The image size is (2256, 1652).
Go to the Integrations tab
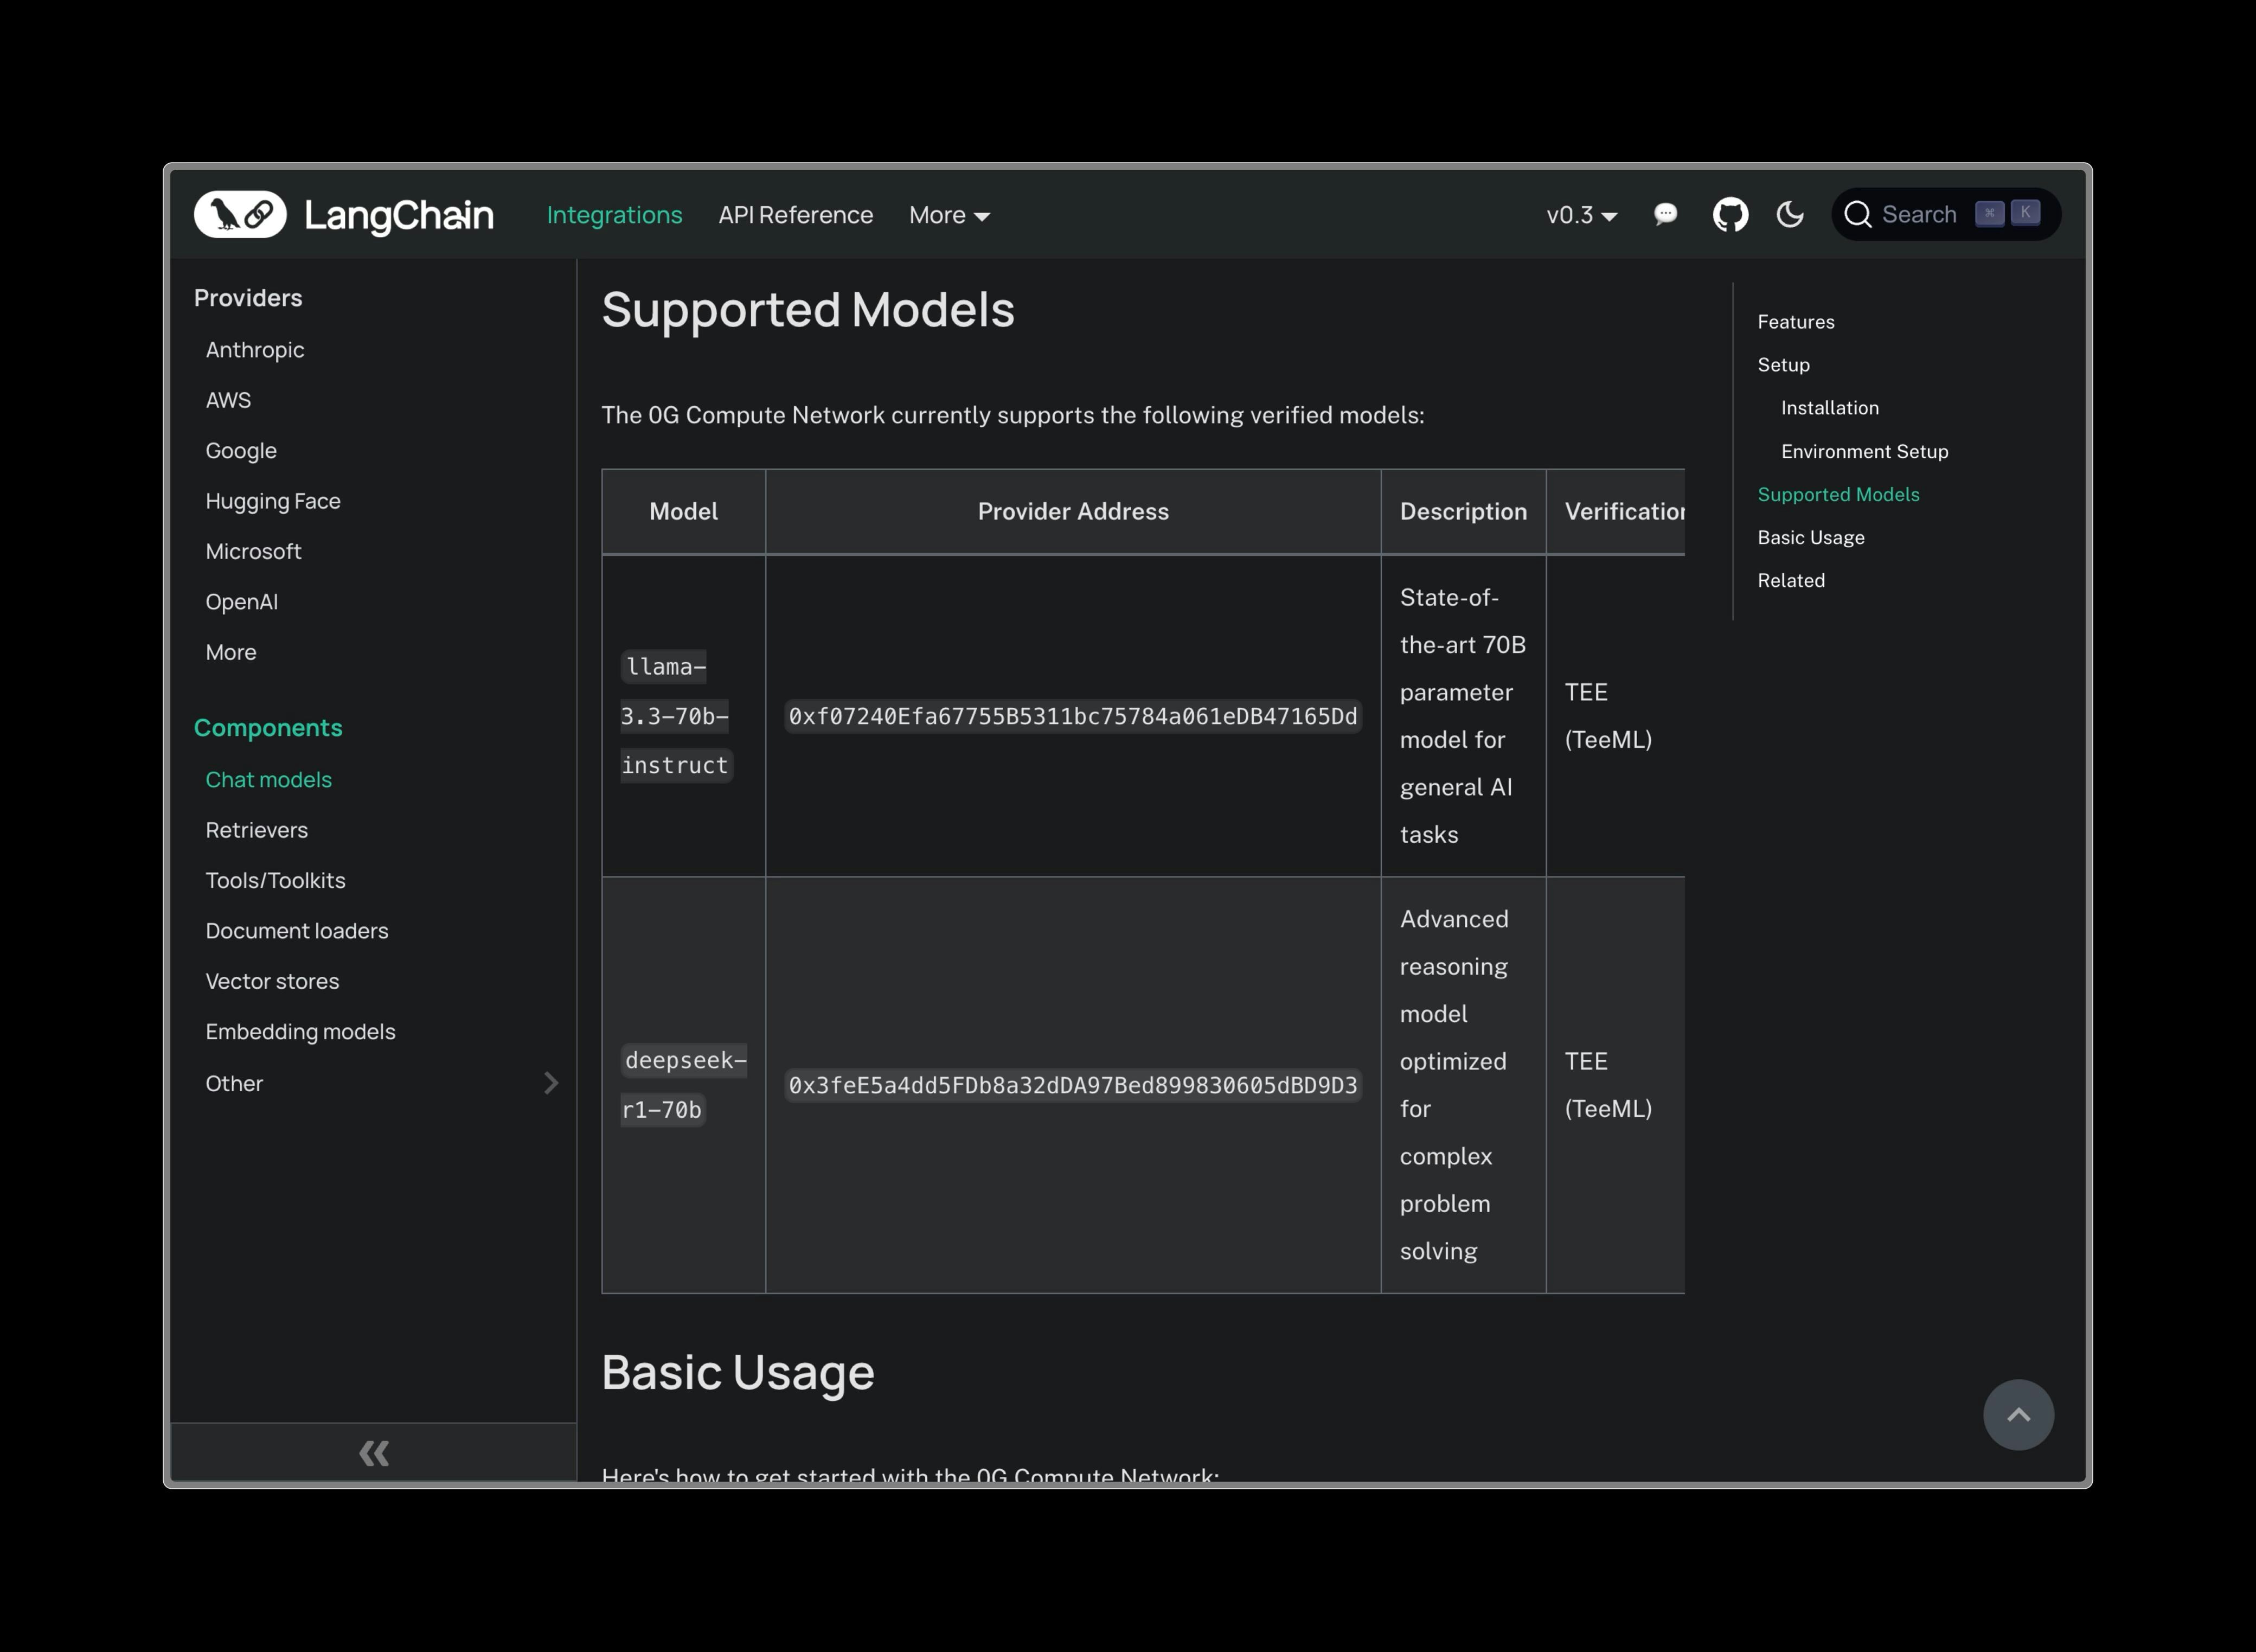614,215
